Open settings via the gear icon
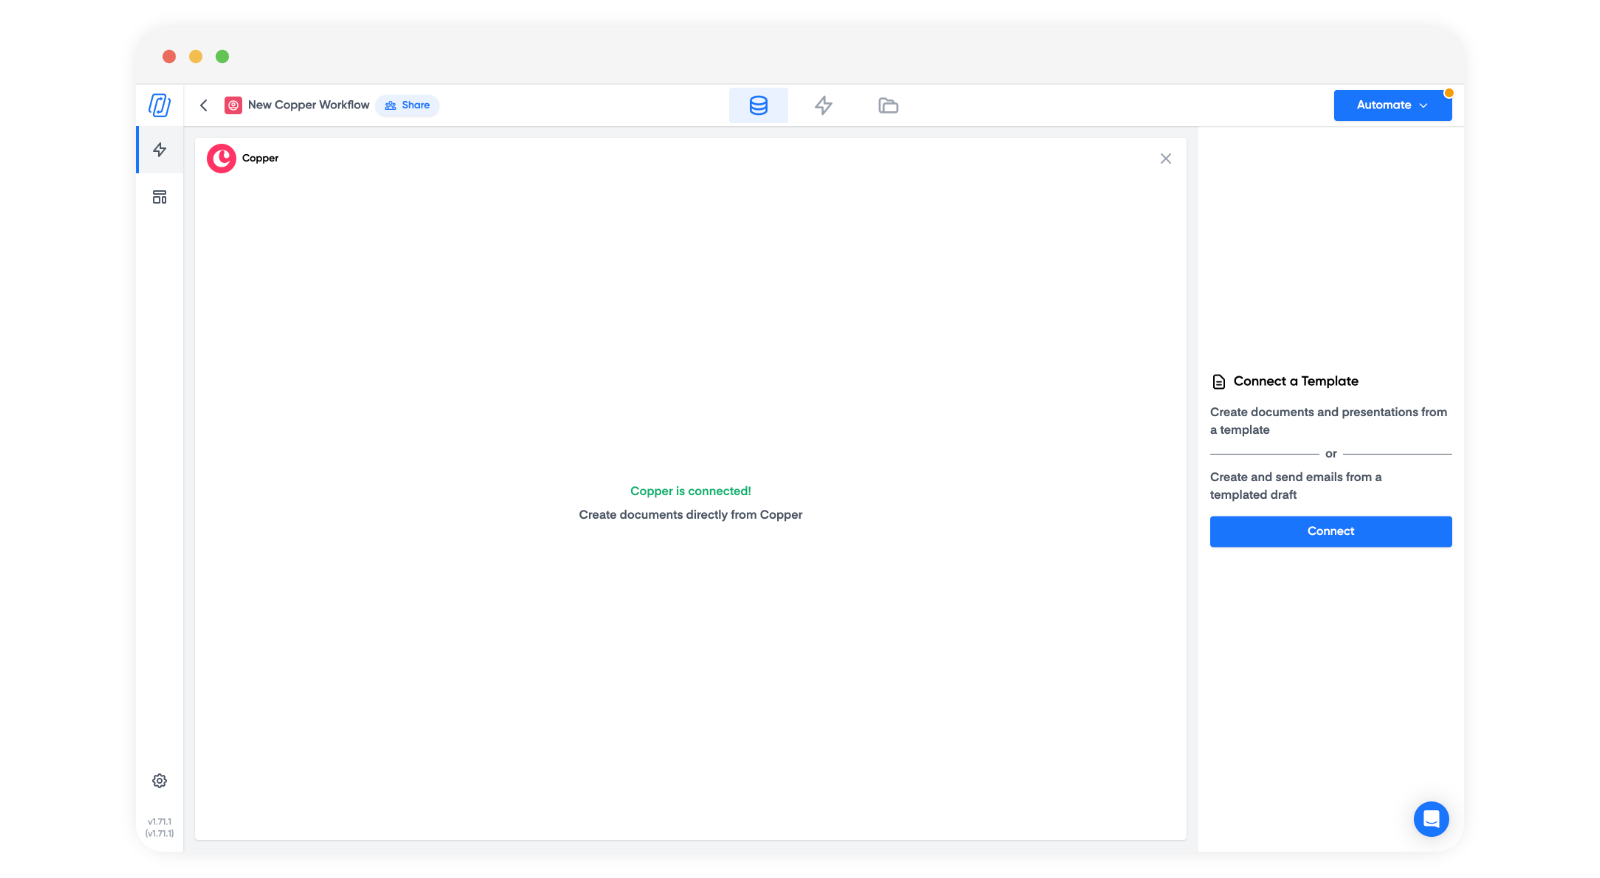 click(159, 781)
